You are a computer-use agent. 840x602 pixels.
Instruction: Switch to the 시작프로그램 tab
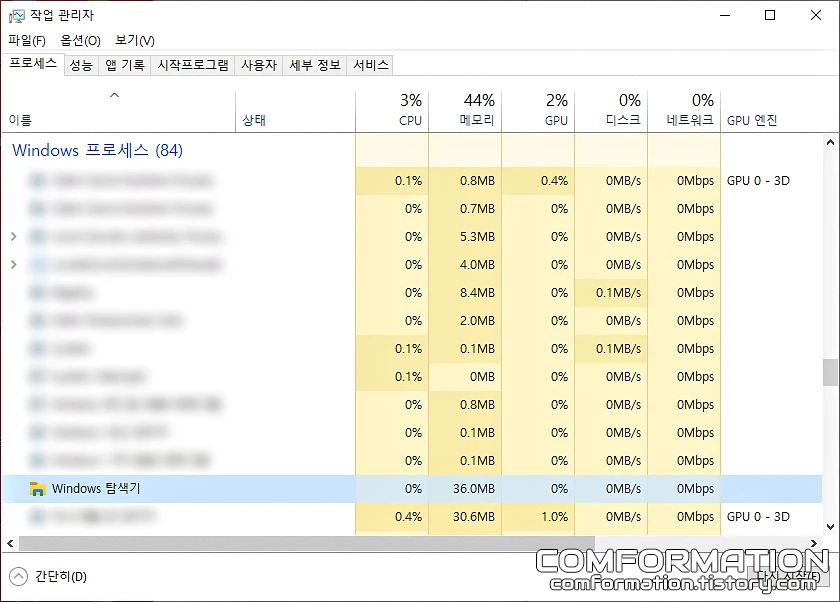[193, 65]
